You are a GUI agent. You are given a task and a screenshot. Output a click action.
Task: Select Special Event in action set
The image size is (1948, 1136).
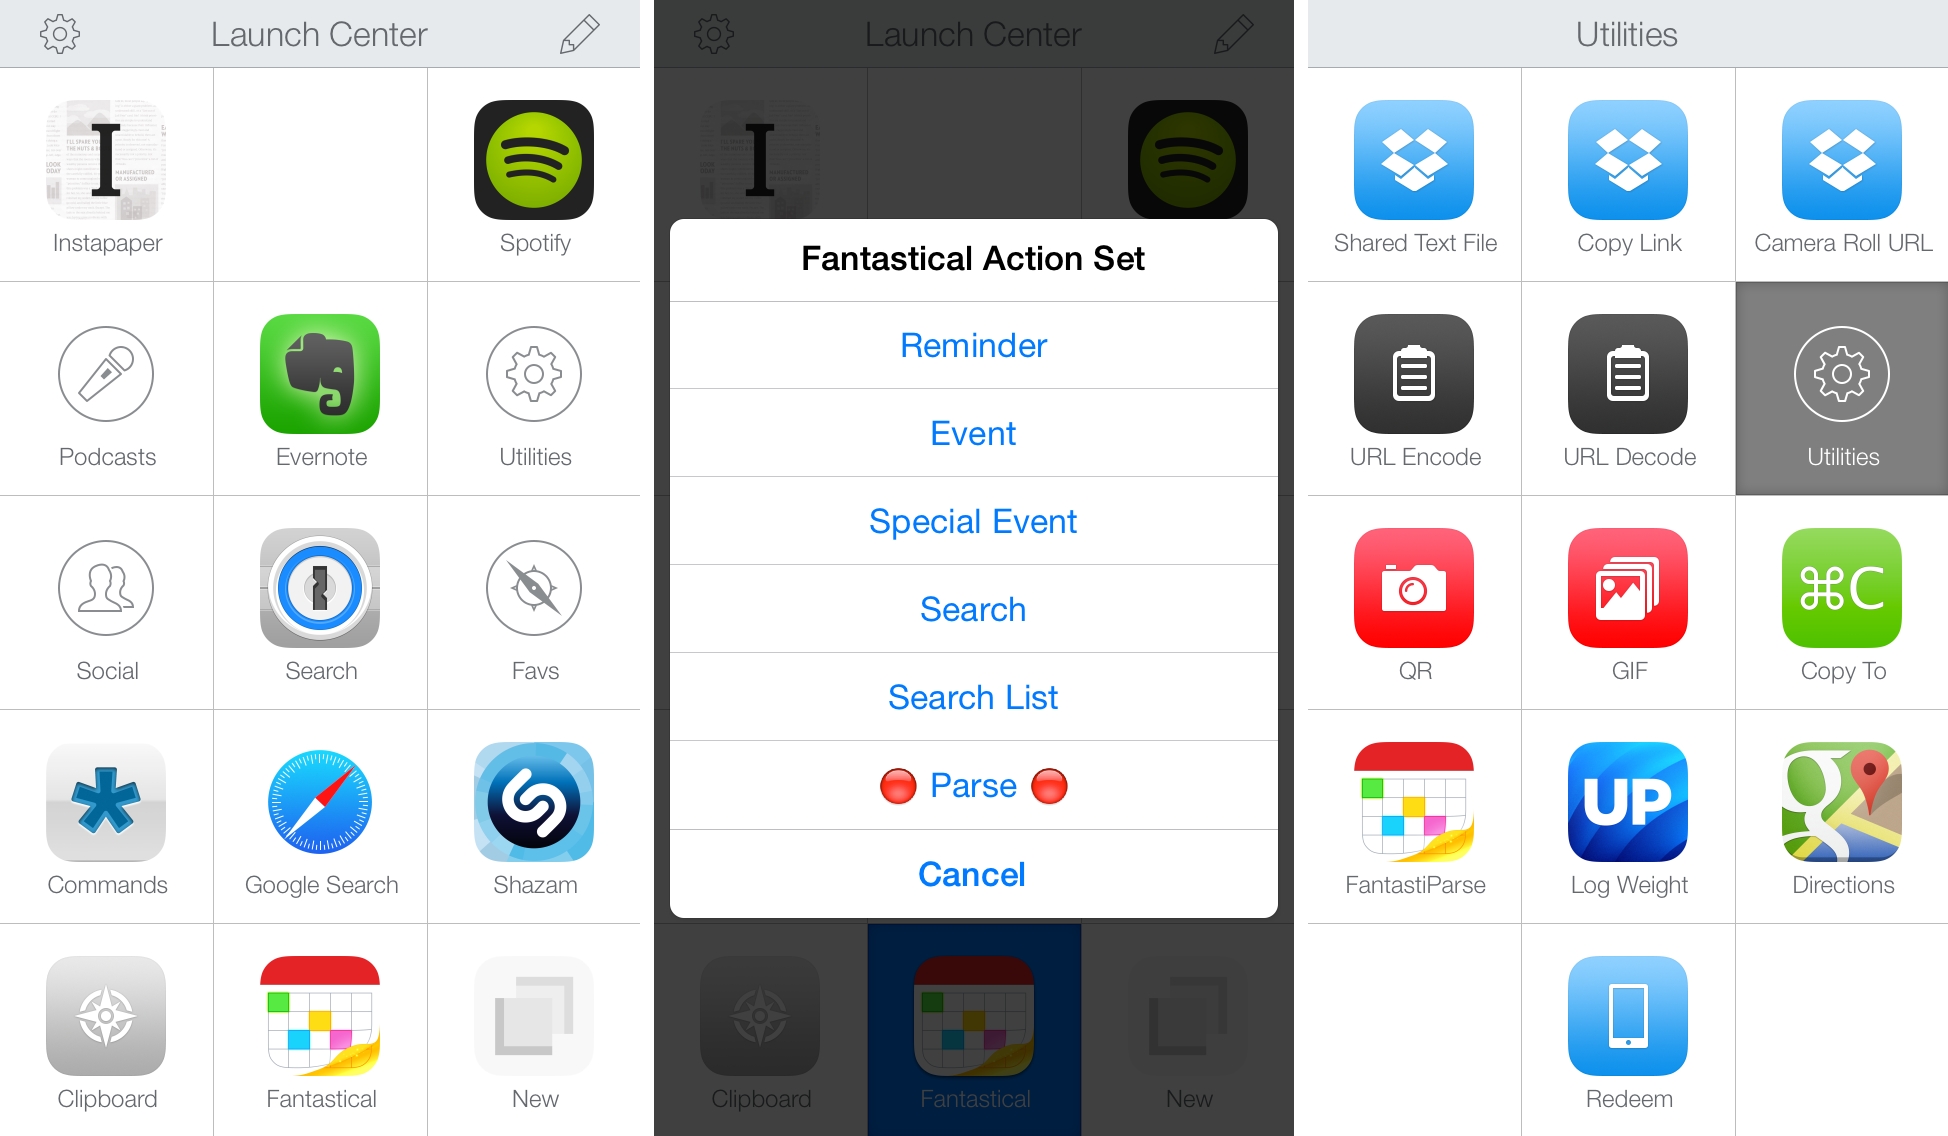973,521
